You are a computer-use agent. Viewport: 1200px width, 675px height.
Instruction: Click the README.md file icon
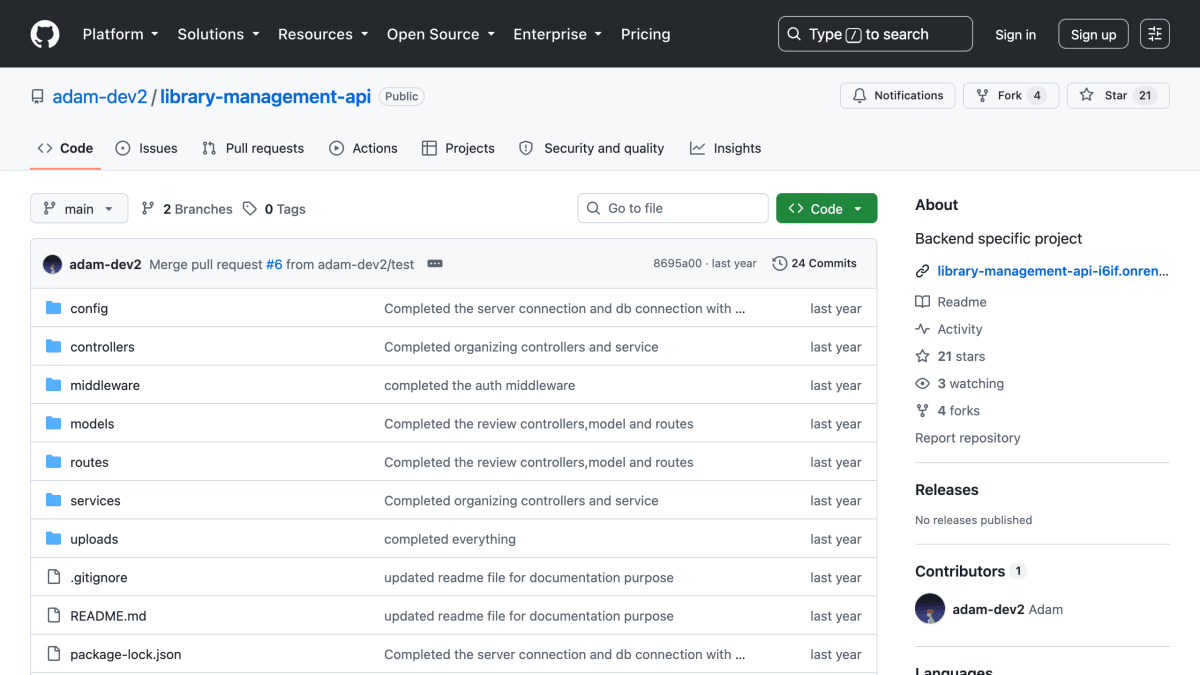pyautogui.click(x=53, y=616)
